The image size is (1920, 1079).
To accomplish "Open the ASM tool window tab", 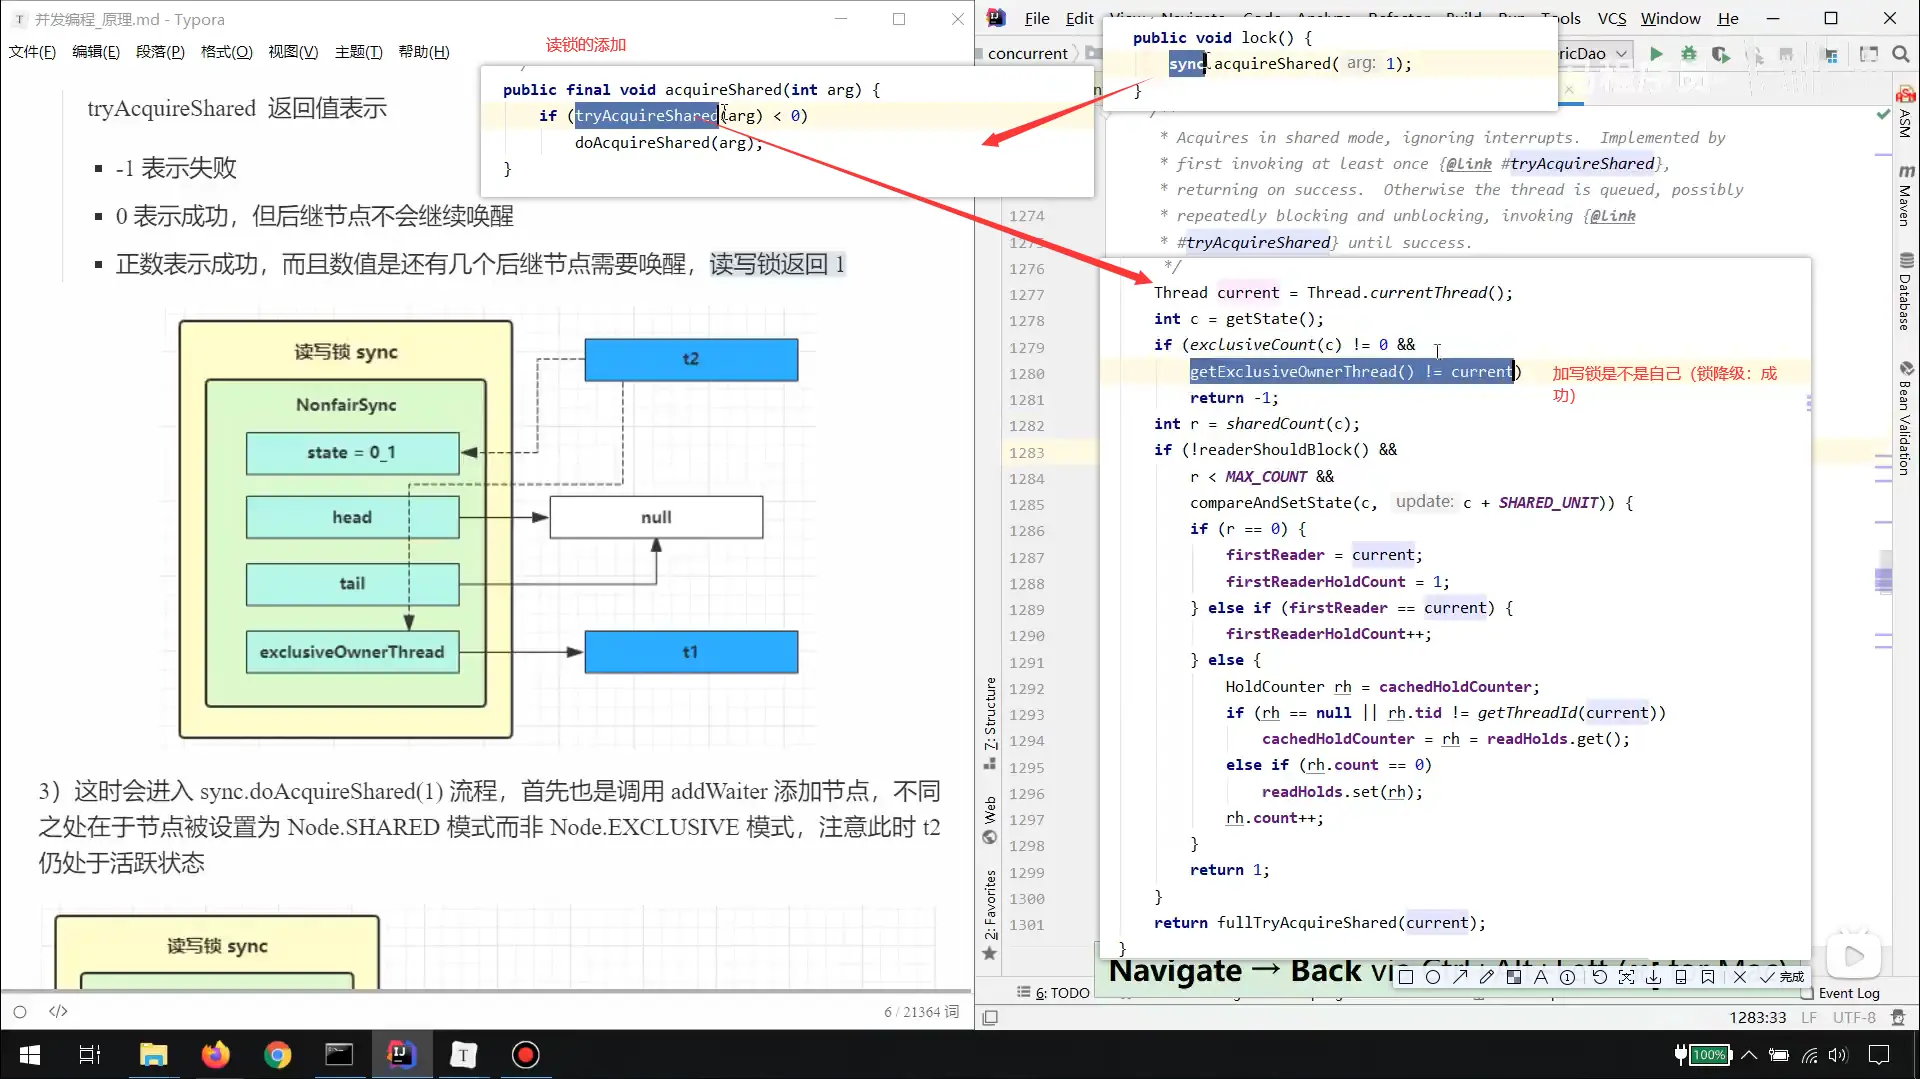I will (x=1905, y=113).
